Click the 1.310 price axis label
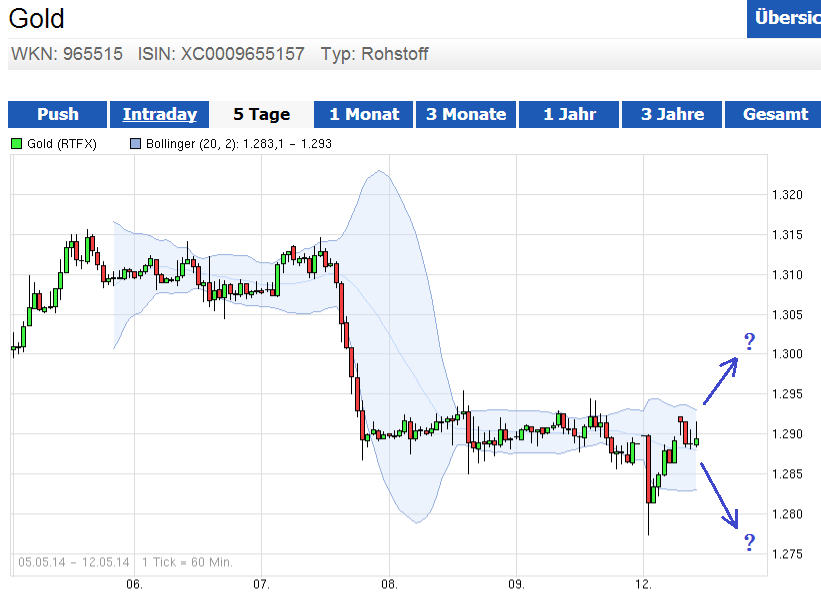 pos(787,274)
